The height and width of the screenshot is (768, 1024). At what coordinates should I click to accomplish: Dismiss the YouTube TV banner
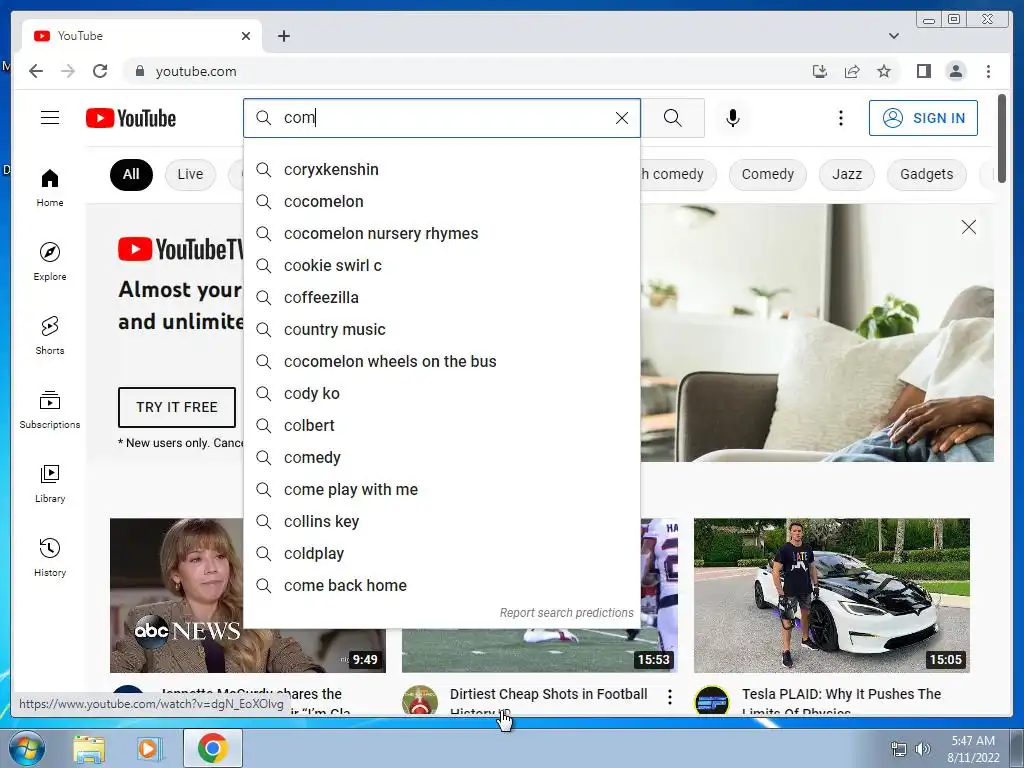(968, 227)
